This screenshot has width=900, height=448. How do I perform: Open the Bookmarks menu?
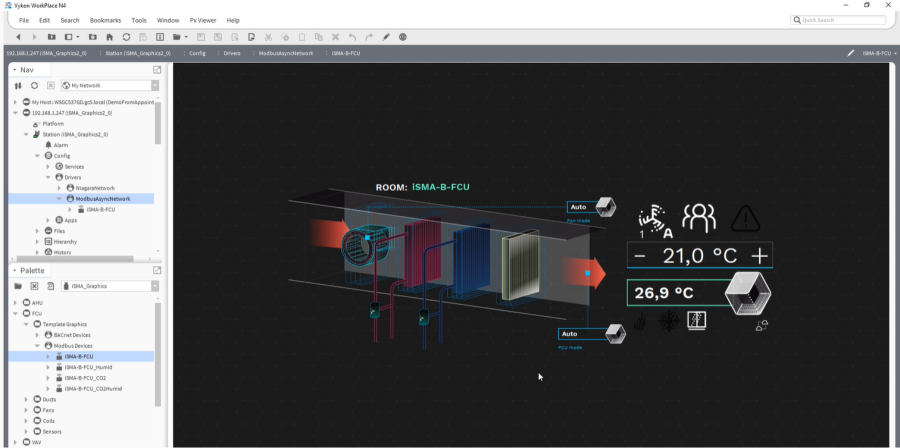(105, 20)
